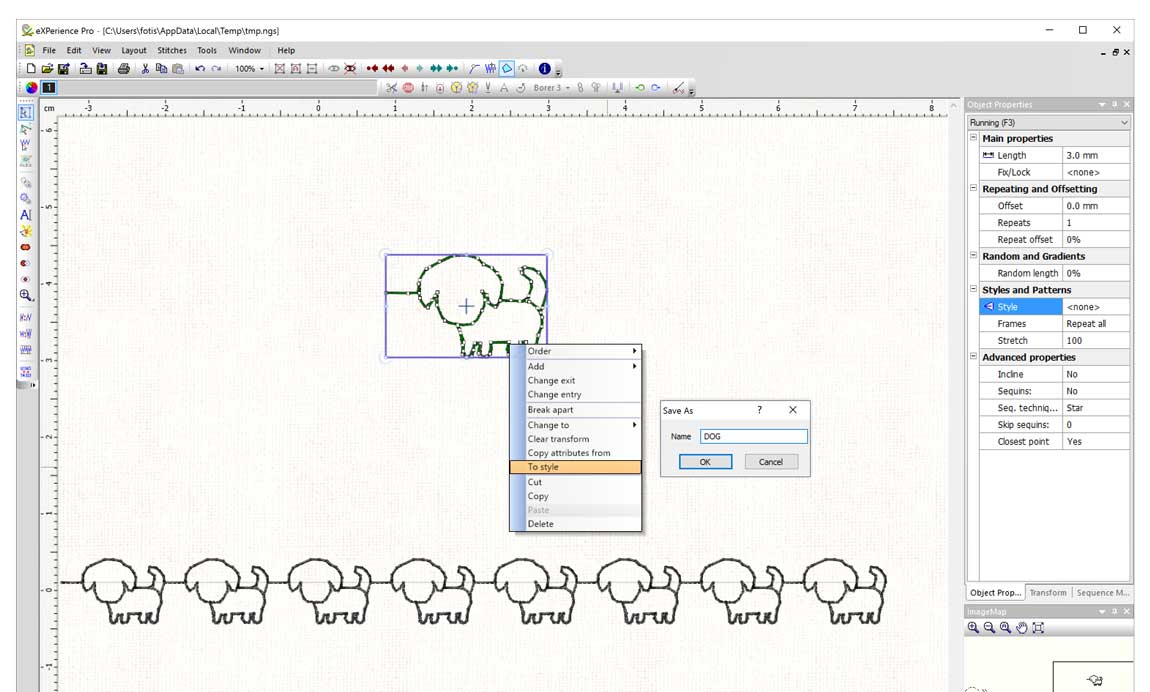Fit view icon in ImageMap panel
Viewport: 1150px width, 692px height.
[1038, 627]
